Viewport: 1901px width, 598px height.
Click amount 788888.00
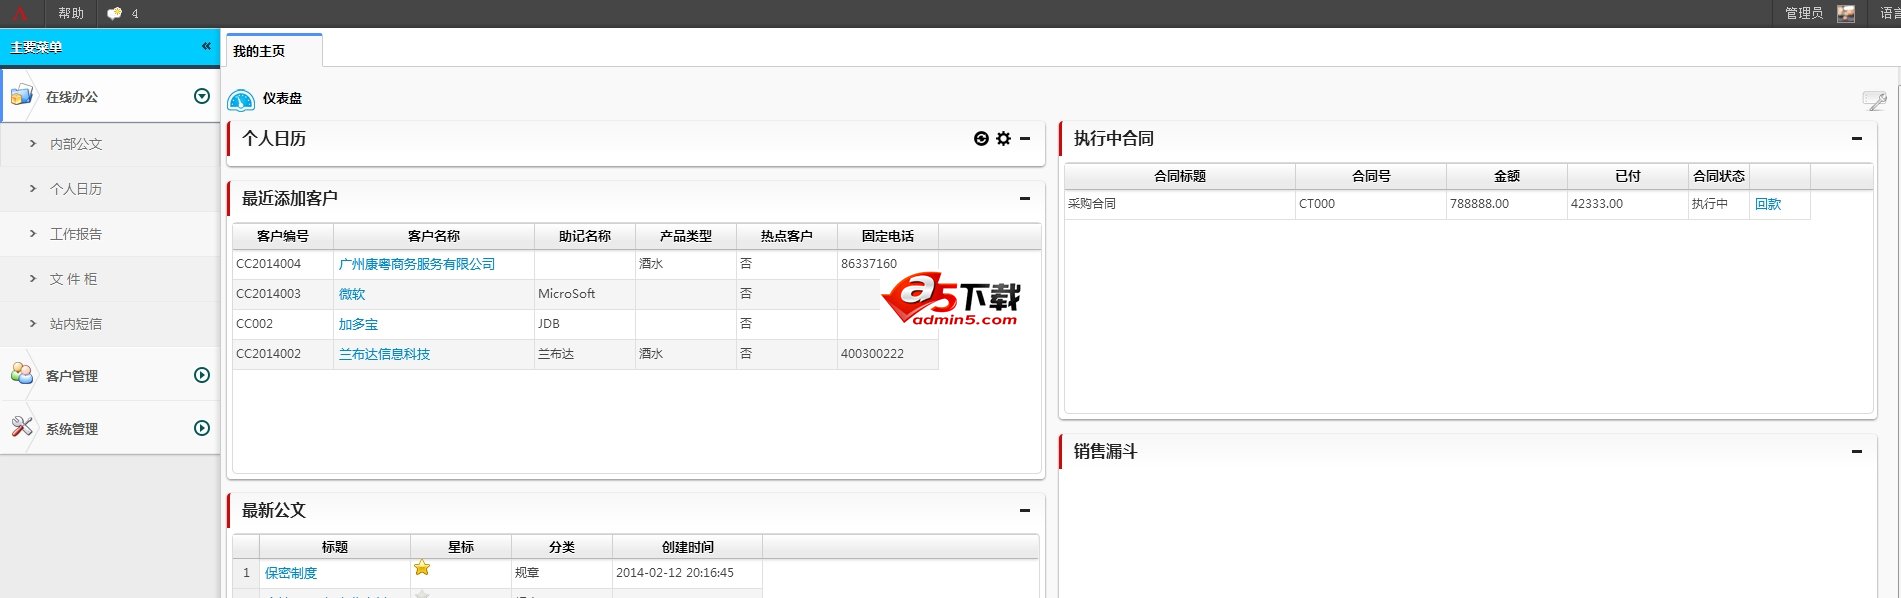[1479, 204]
